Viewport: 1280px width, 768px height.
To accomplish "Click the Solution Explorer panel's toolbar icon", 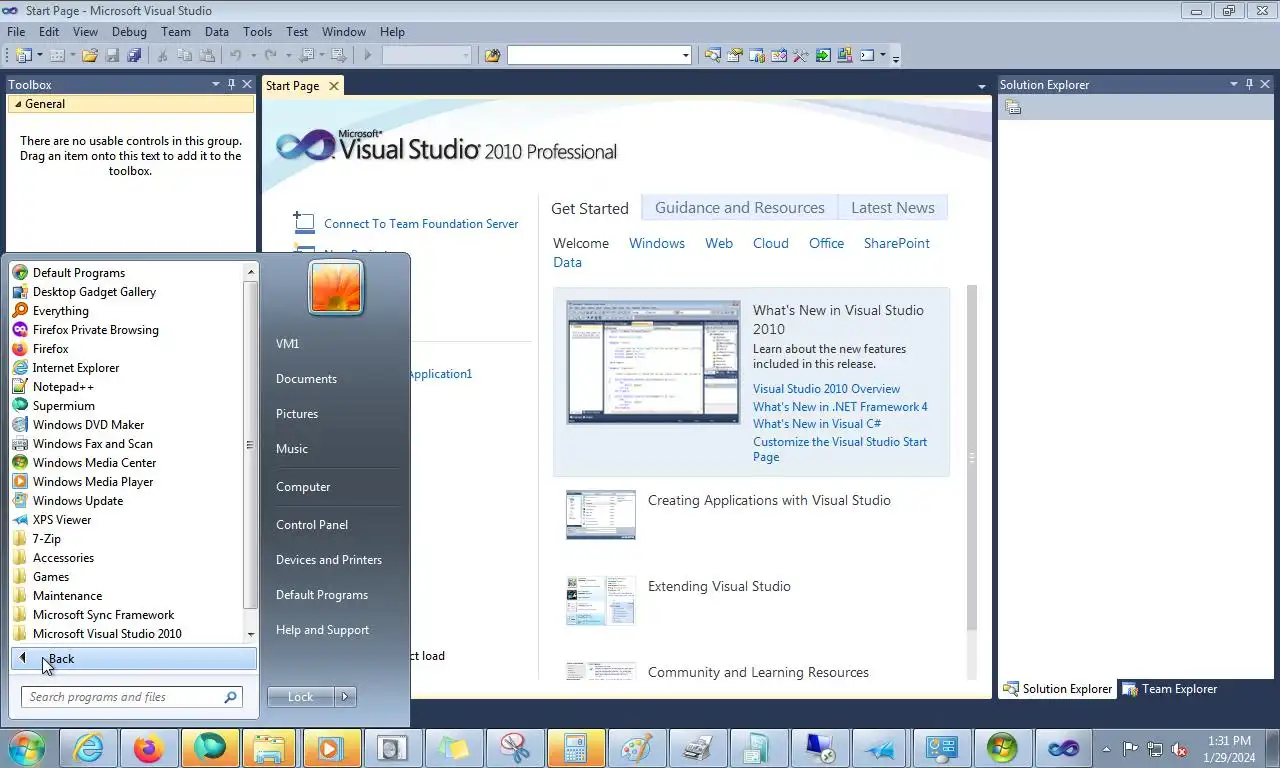I will (x=1013, y=107).
